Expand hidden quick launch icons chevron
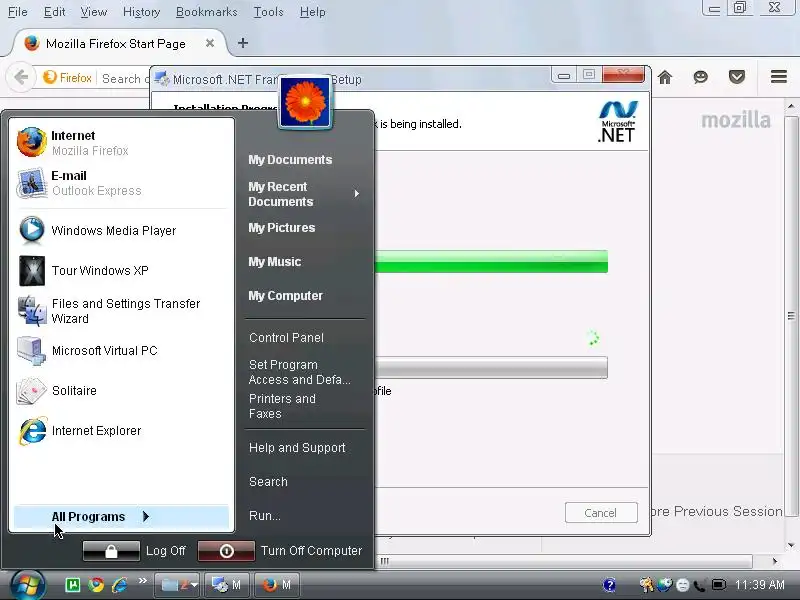The height and width of the screenshot is (600, 800). (x=142, y=581)
